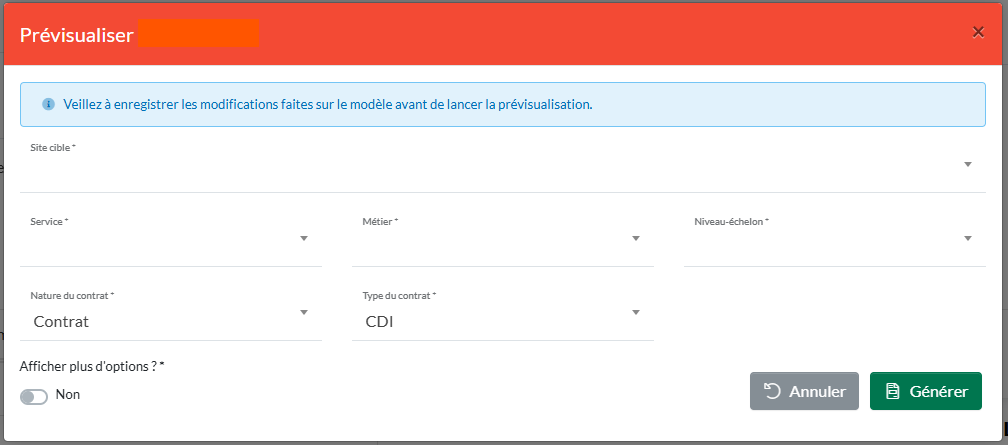Image resolution: width=1008 pixels, height=445 pixels.
Task: Open the Service dropdown arrow
Action: 304,239
